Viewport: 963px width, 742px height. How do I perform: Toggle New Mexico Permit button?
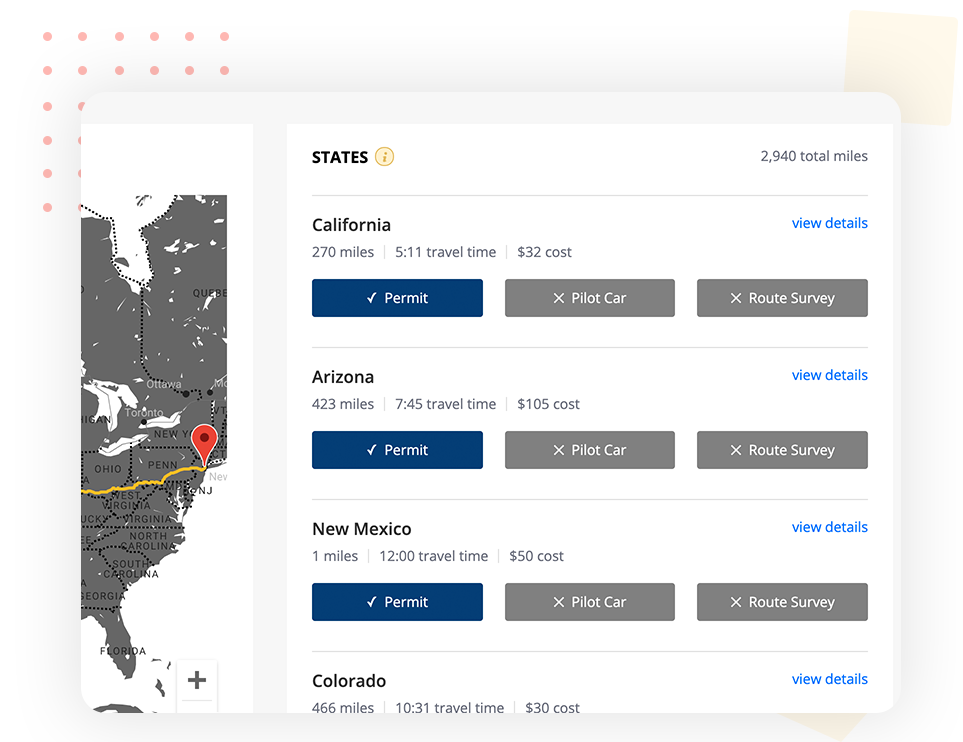397,602
